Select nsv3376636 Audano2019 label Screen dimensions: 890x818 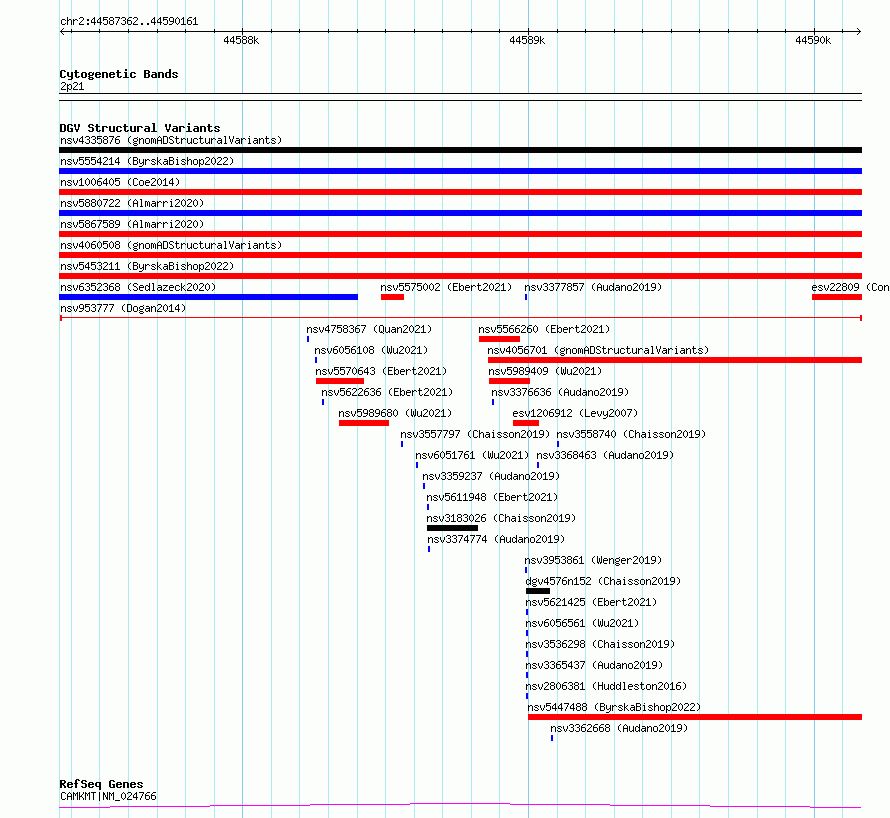pyautogui.click(x=560, y=392)
